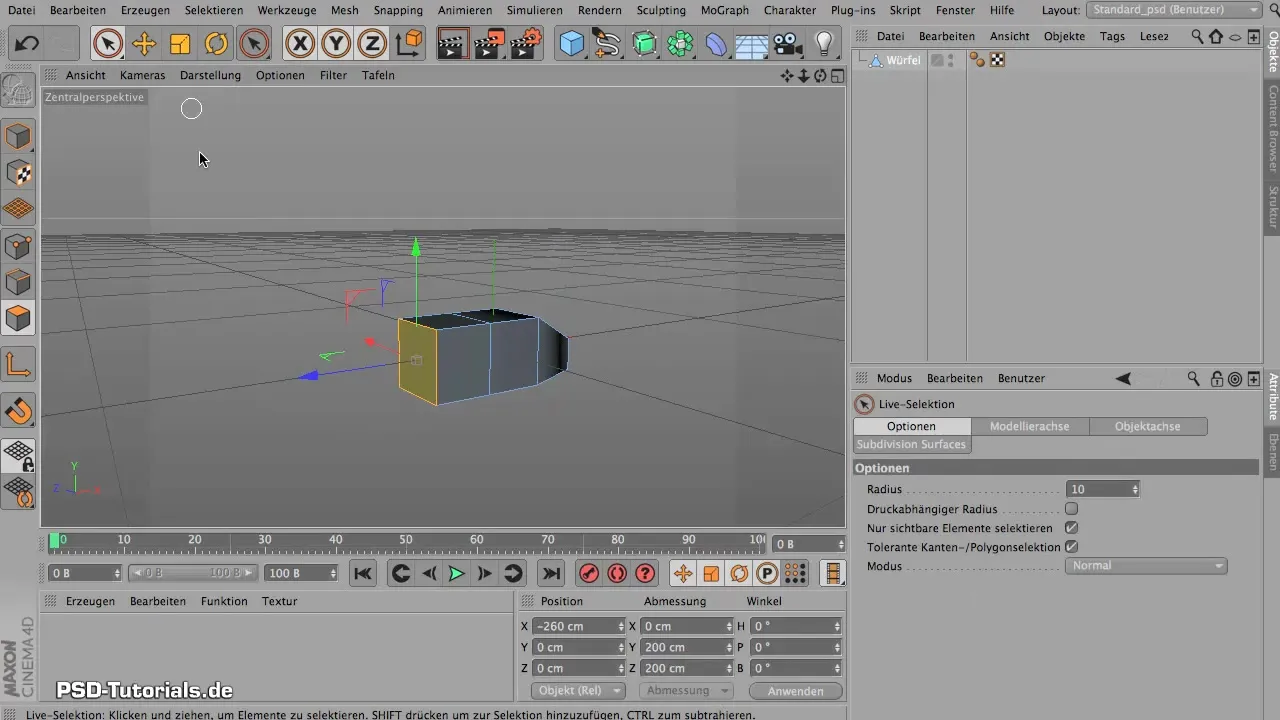Add floor environment object icon

[751, 44]
